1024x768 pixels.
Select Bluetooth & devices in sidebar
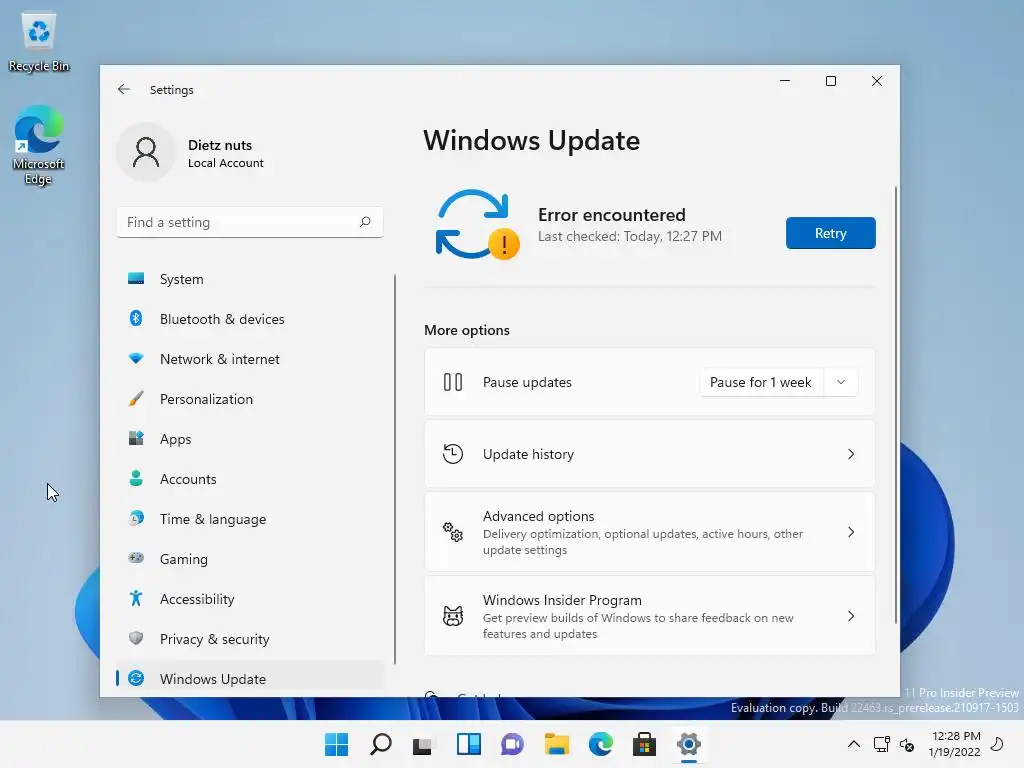[249, 319]
